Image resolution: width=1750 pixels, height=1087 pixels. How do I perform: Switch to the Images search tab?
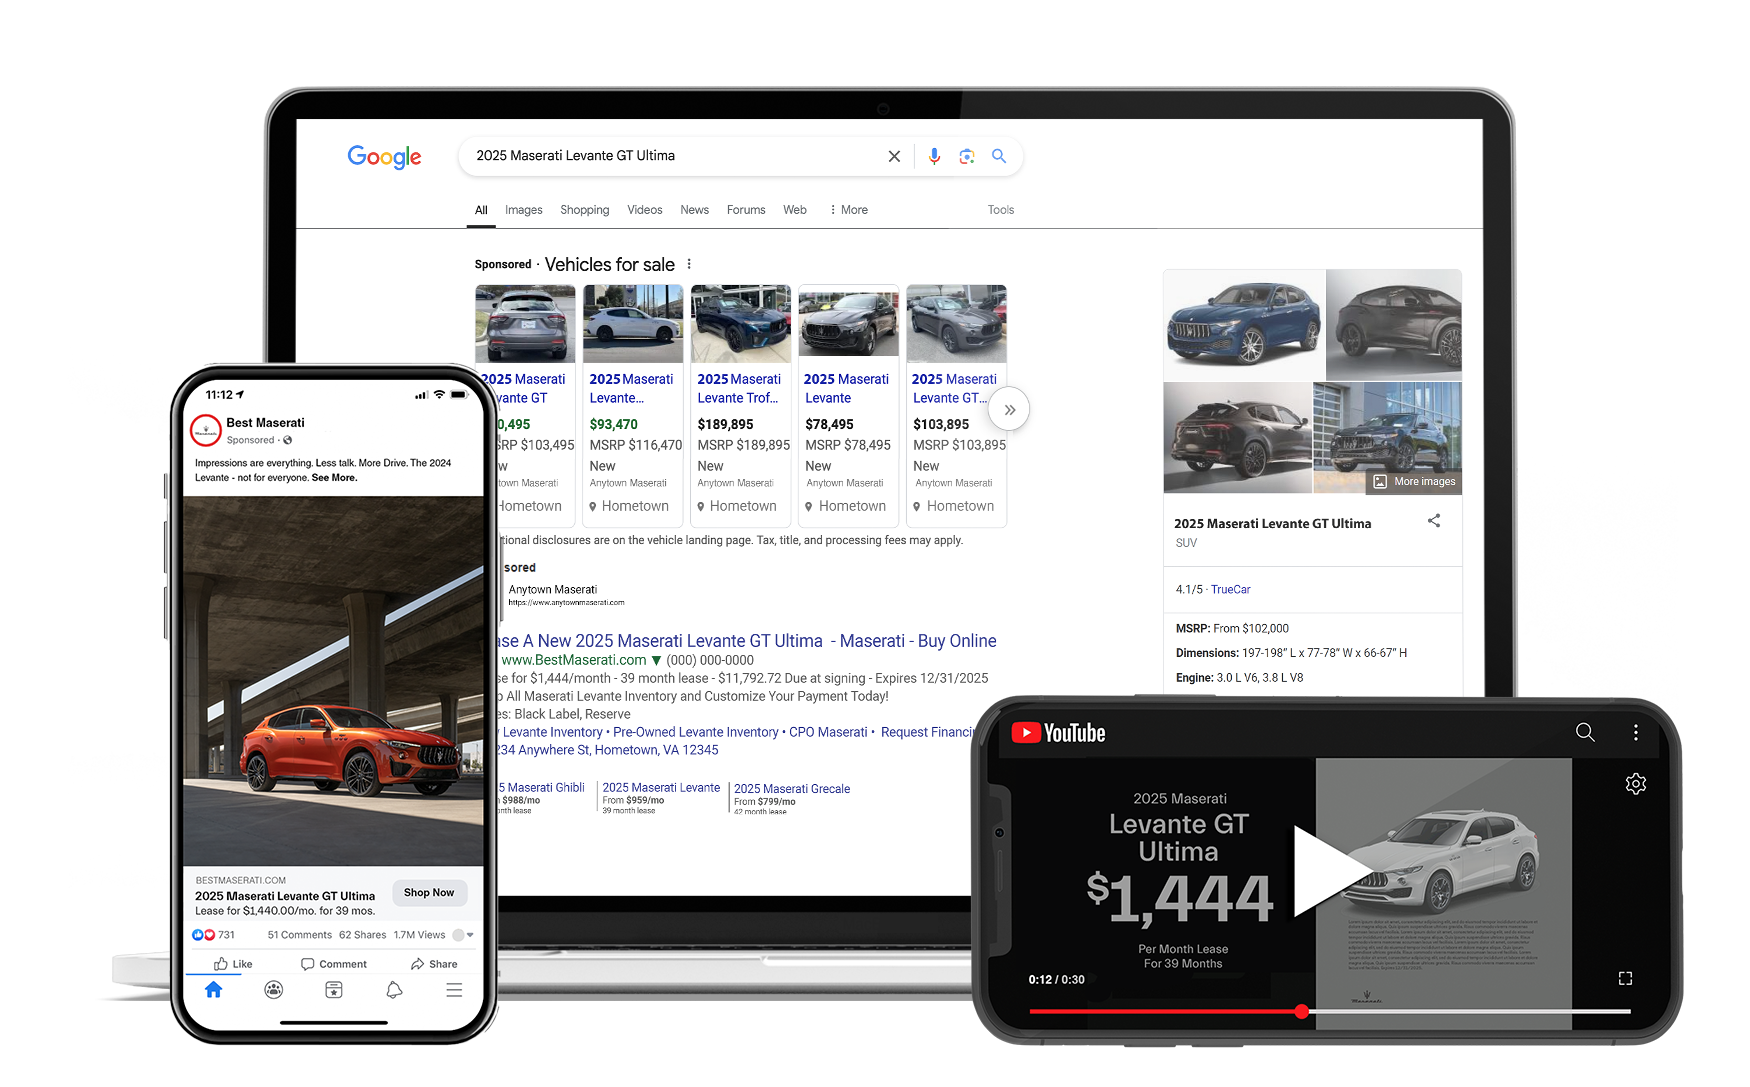(524, 210)
